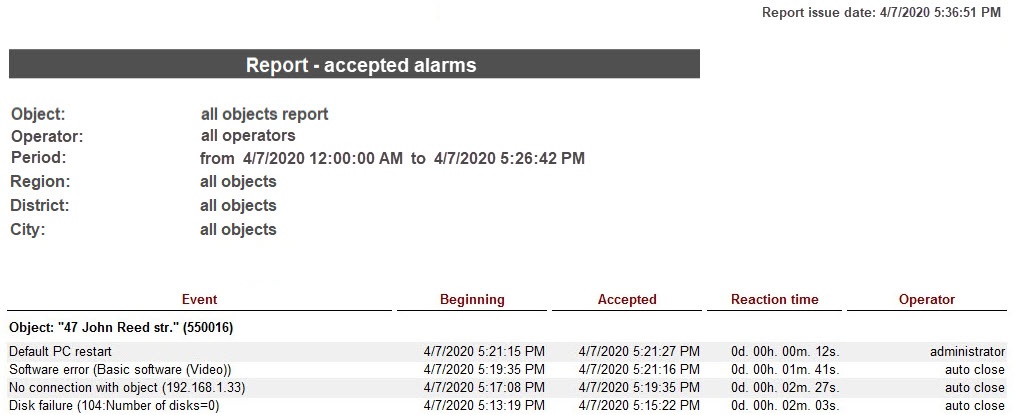
Task: Click the Disk failure event row
Action: (113, 406)
